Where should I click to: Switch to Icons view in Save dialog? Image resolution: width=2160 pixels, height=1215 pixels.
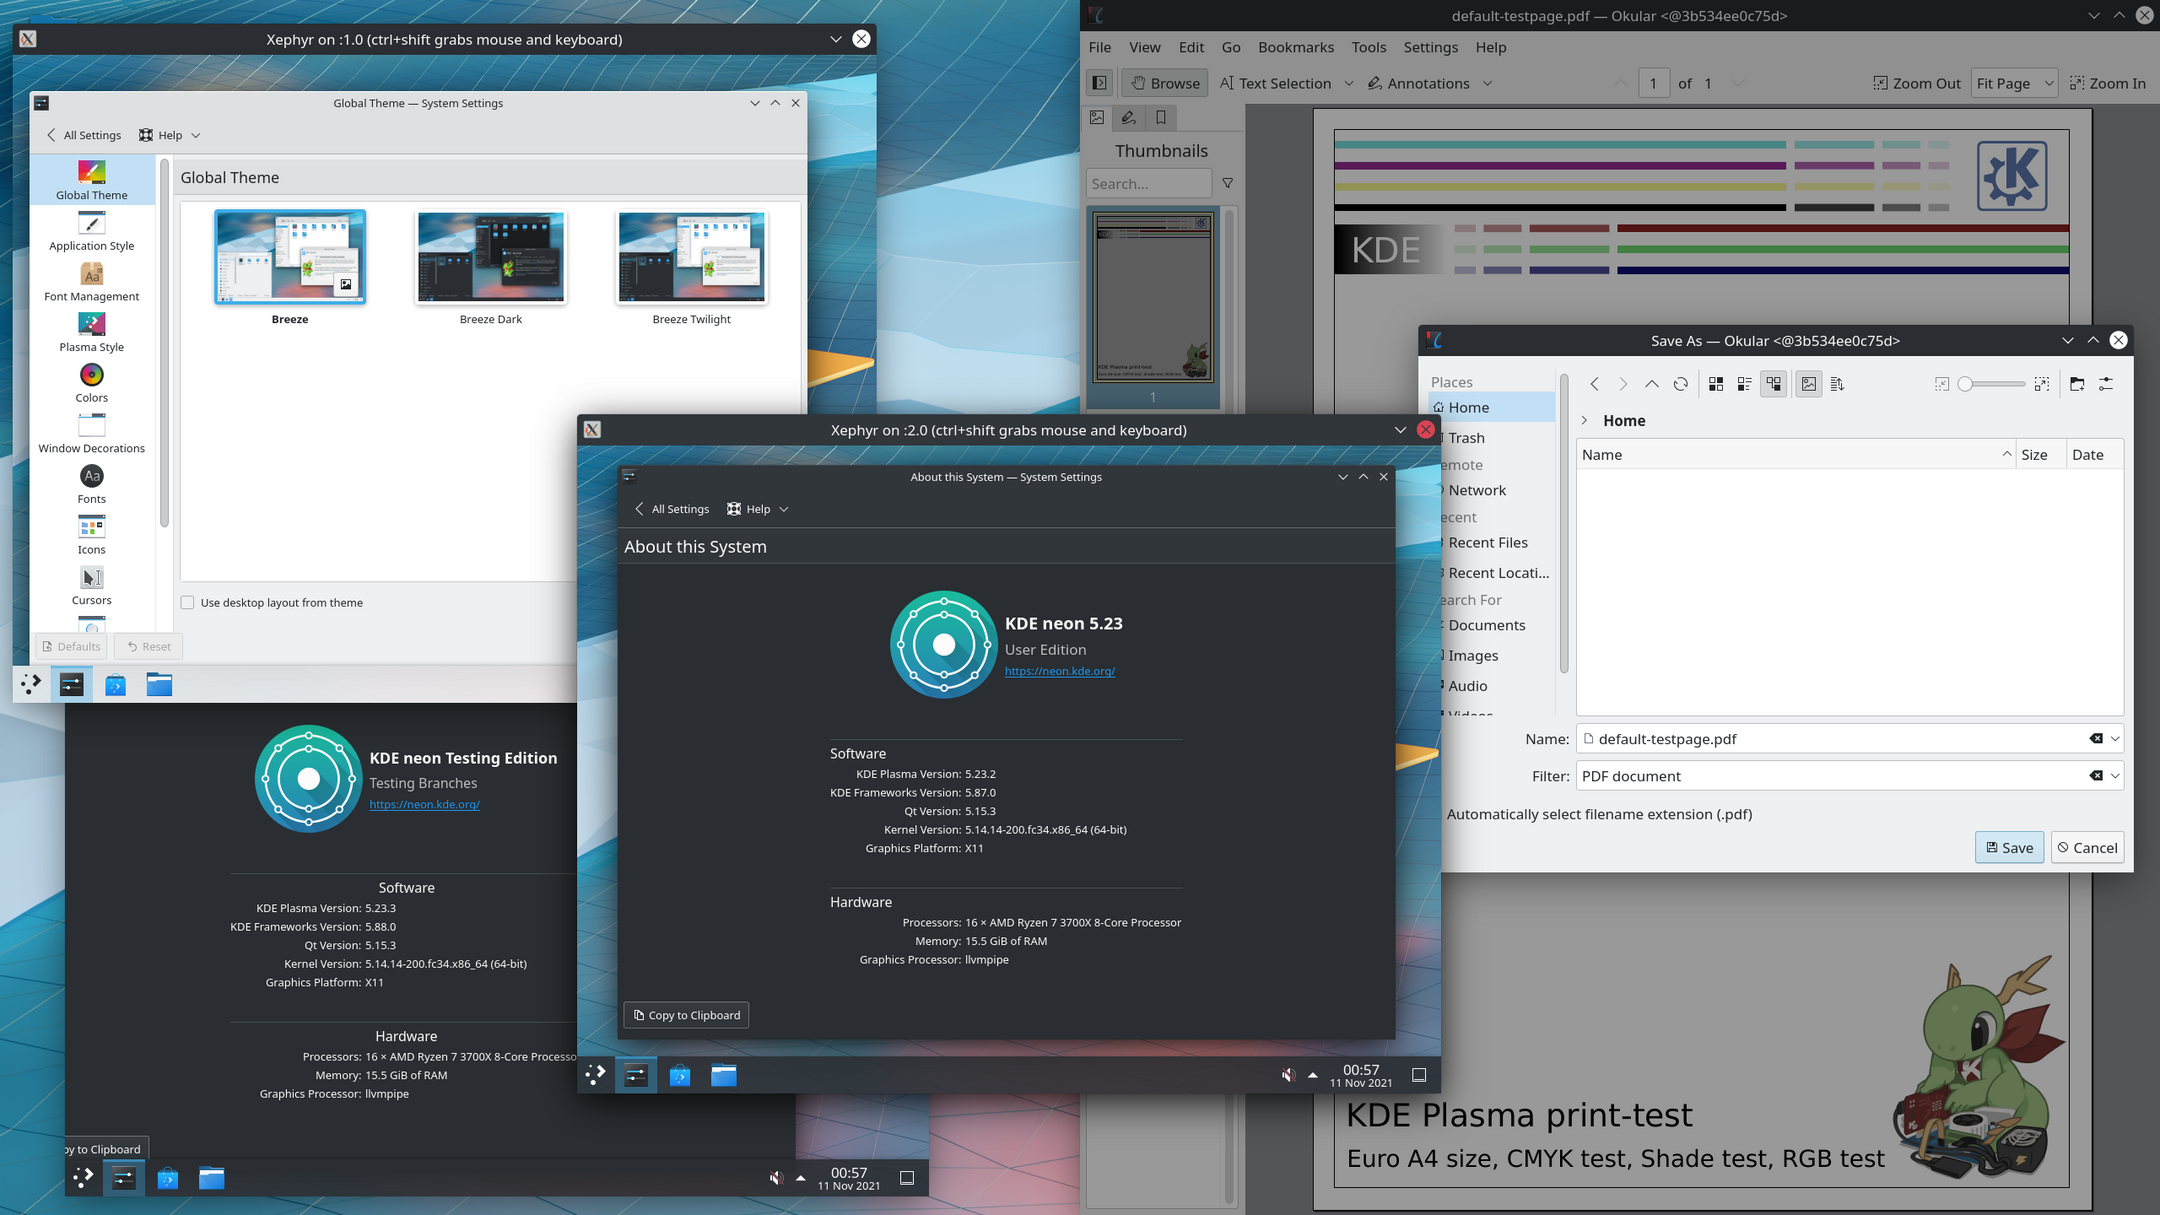click(1716, 384)
